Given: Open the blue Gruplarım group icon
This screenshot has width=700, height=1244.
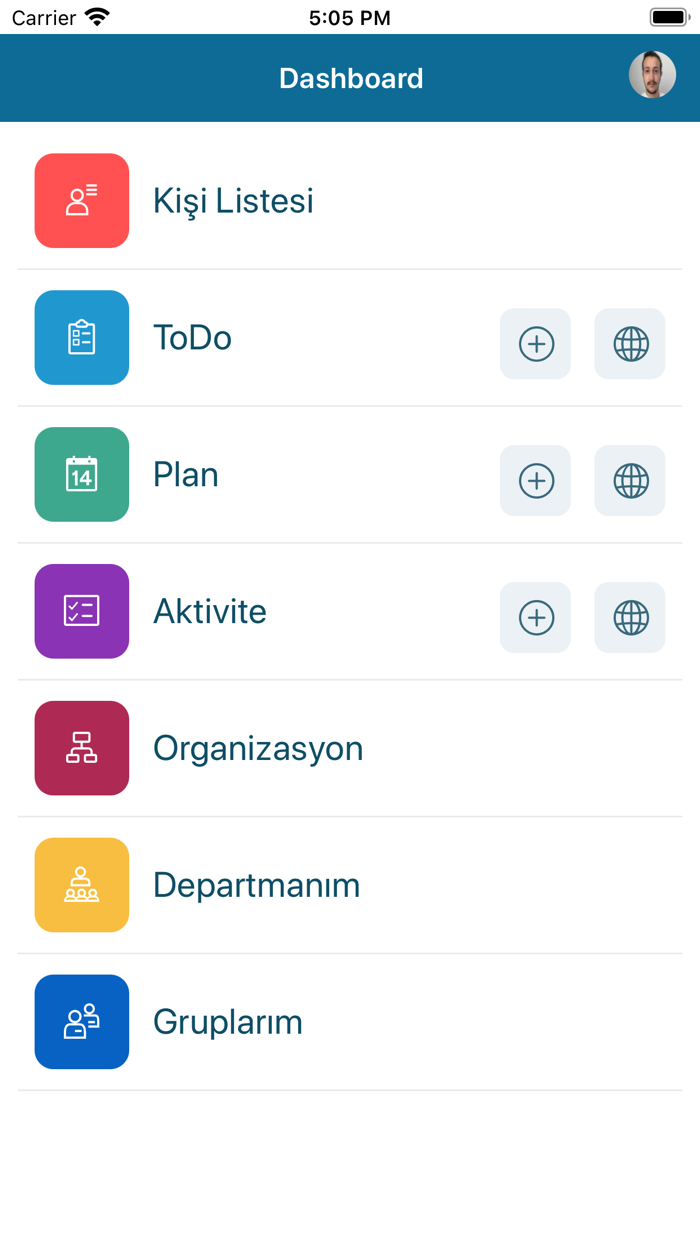Looking at the screenshot, I should (81, 1021).
